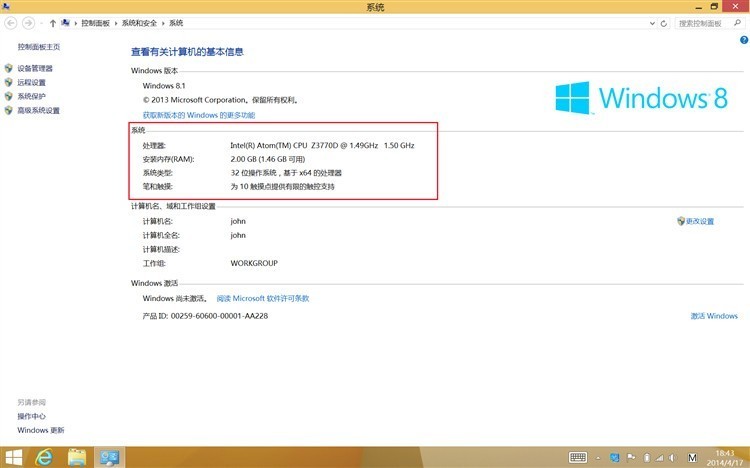Open the system menu icon in title bar
The height and width of the screenshot is (468, 750).
[x=6, y=6]
